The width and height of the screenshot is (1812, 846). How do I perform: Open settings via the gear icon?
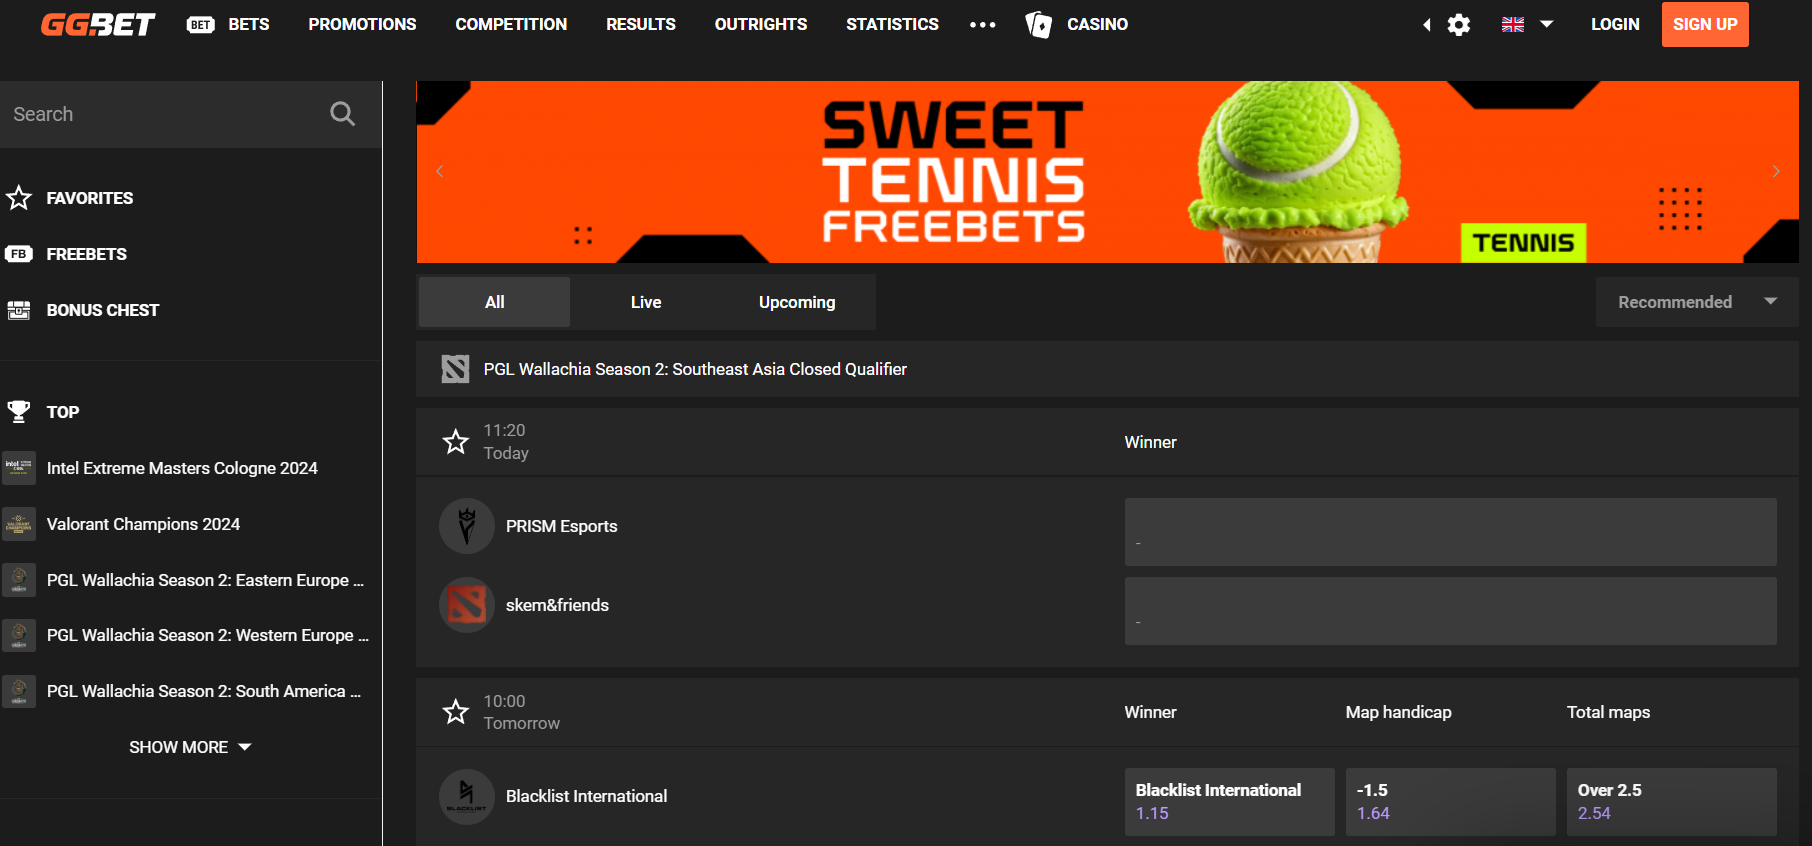(1459, 25)
